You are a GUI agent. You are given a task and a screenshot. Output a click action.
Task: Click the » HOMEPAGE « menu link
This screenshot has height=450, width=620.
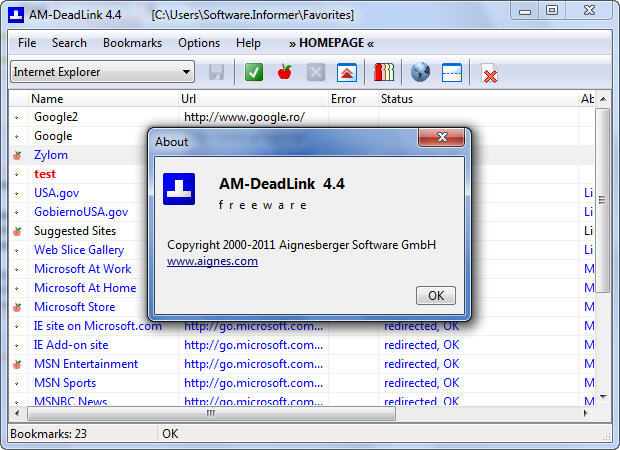(331, 43)
